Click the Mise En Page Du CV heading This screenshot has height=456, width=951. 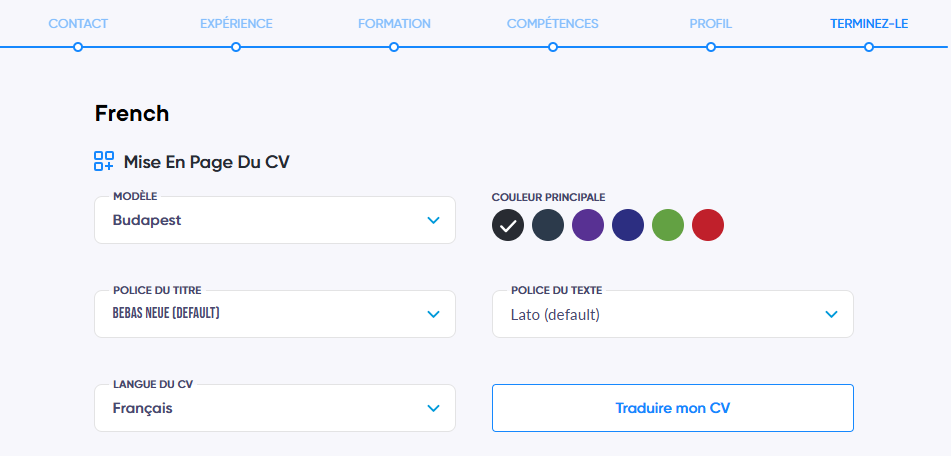pyautogui.click(x=207, y=162)
